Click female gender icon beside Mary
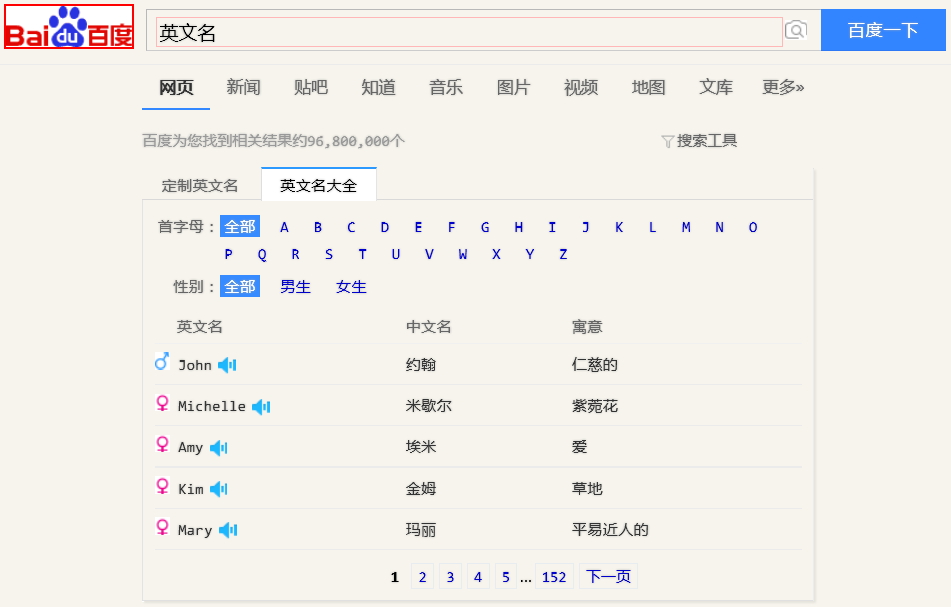This screenshot has width=951, height=607. (x=162, y=527)
